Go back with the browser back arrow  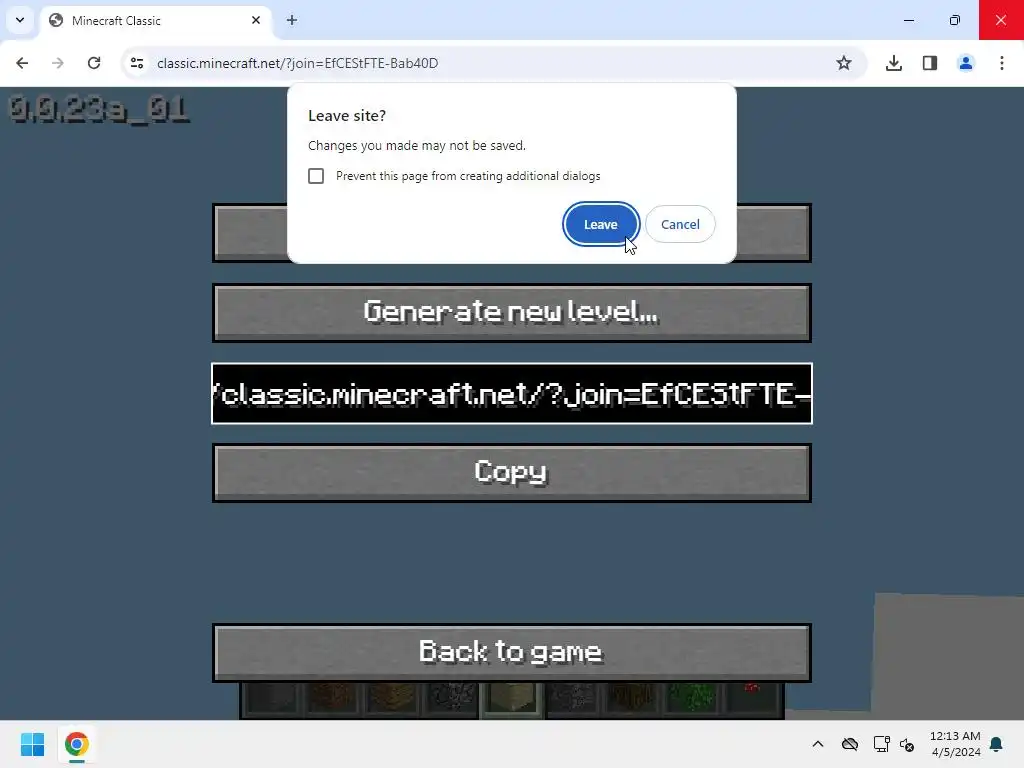22,63
